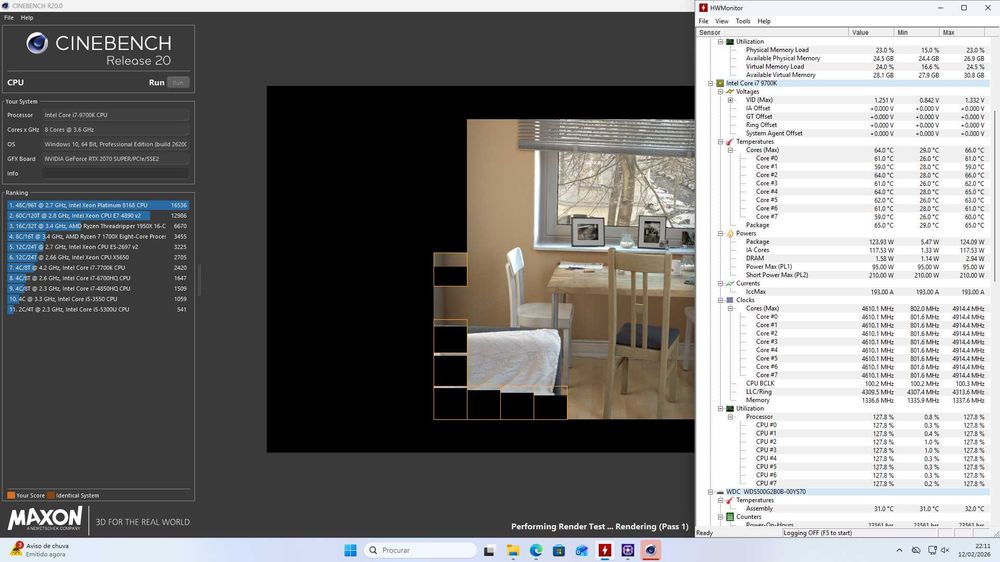Collapse the WDC WDS500G2B0B drive node
Viewport: 1000px width, 562px height.
pos(710,492)
